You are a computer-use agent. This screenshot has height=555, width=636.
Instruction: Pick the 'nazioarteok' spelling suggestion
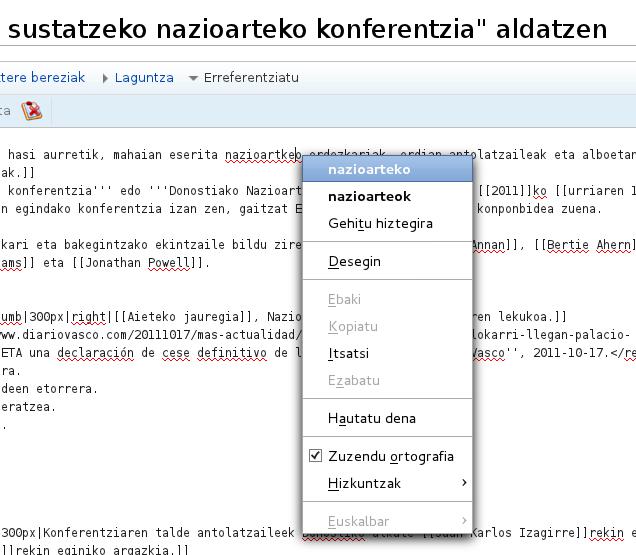tap(369, 196)
